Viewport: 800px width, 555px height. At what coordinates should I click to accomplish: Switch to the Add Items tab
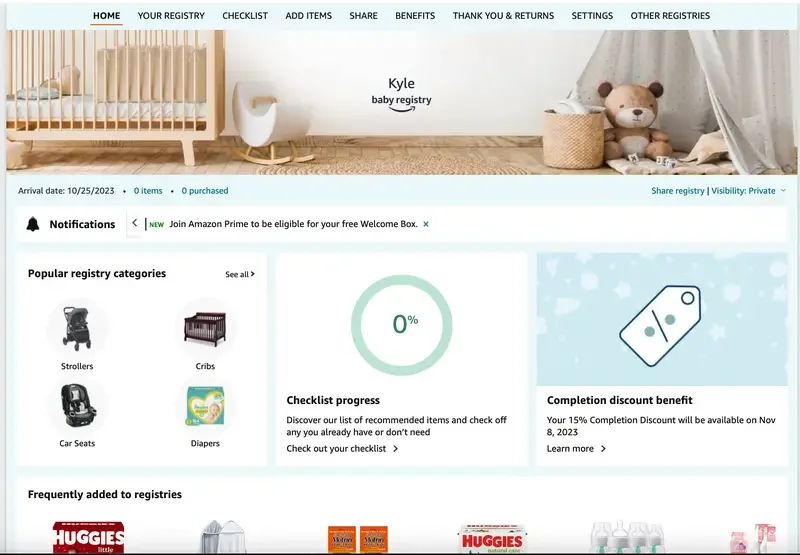309,16
